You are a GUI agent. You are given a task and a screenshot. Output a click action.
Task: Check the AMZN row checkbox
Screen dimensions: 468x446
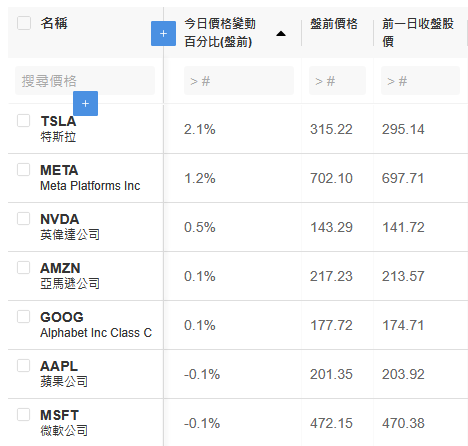click(23, 267)
